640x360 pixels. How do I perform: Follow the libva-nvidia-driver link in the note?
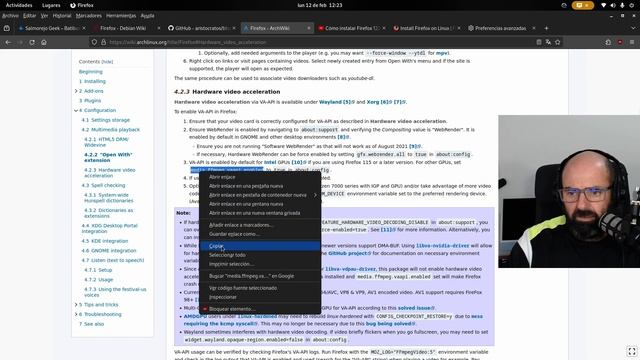pos(443,246)
